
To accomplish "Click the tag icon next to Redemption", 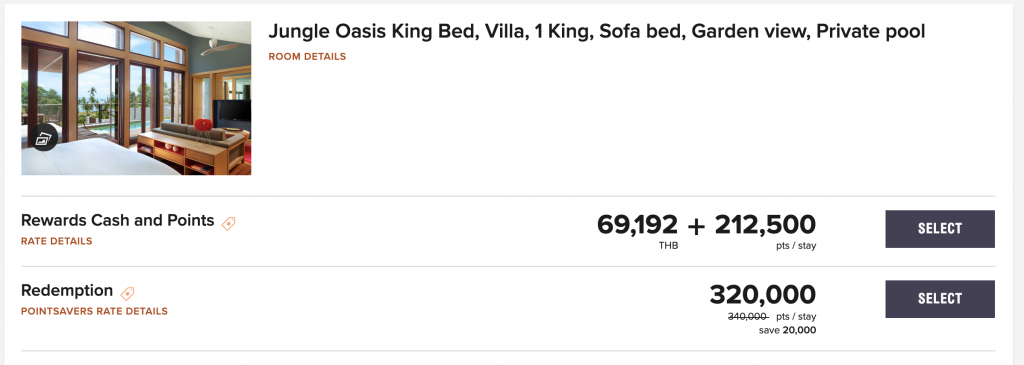I will (x=127, y=293).
